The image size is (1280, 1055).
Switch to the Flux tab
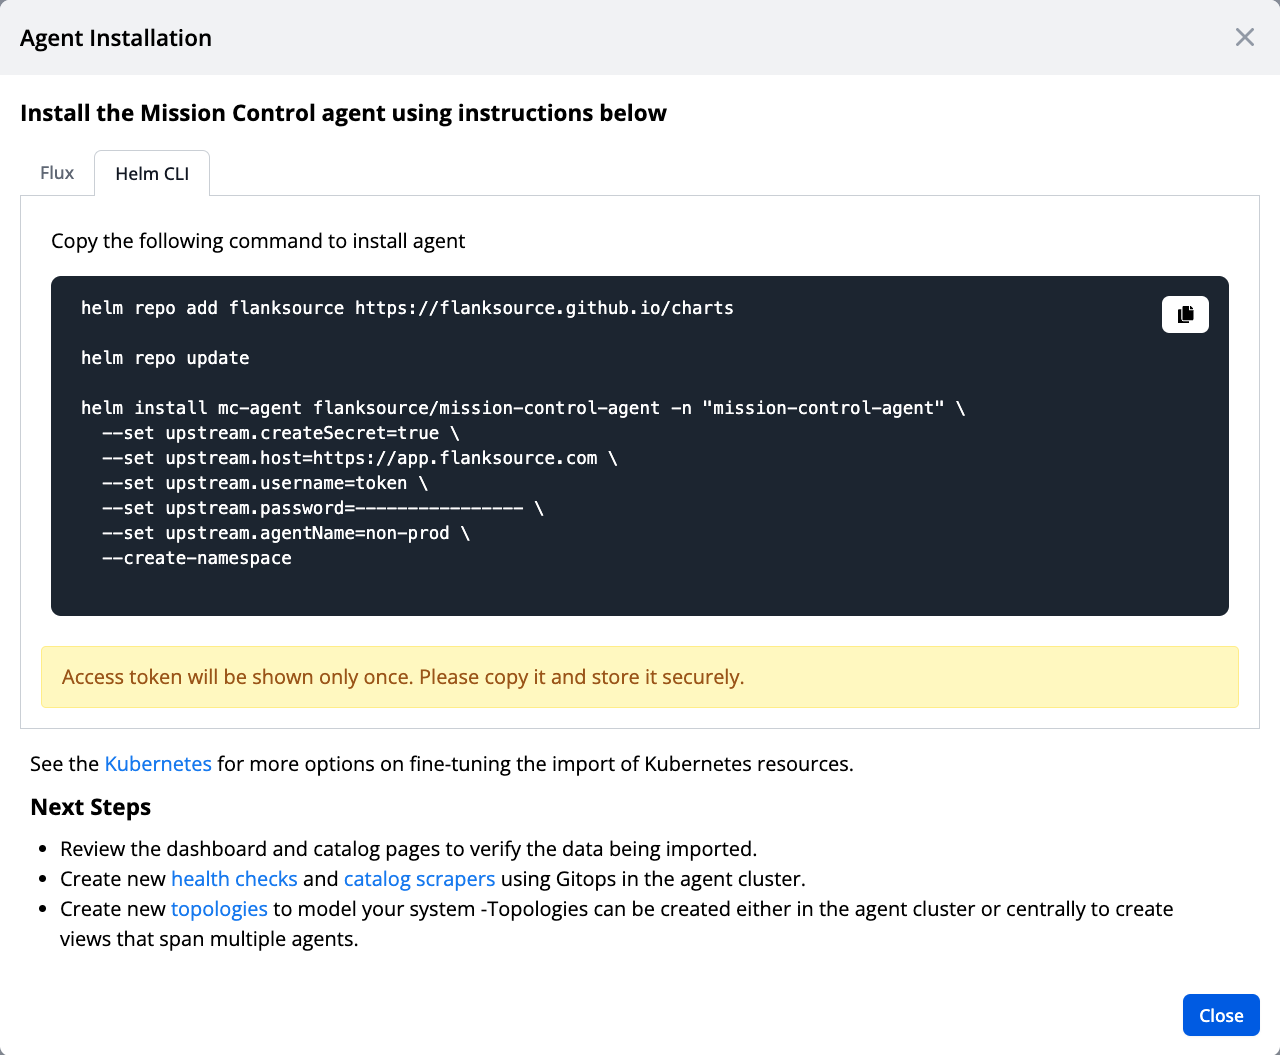click(57, 173)
